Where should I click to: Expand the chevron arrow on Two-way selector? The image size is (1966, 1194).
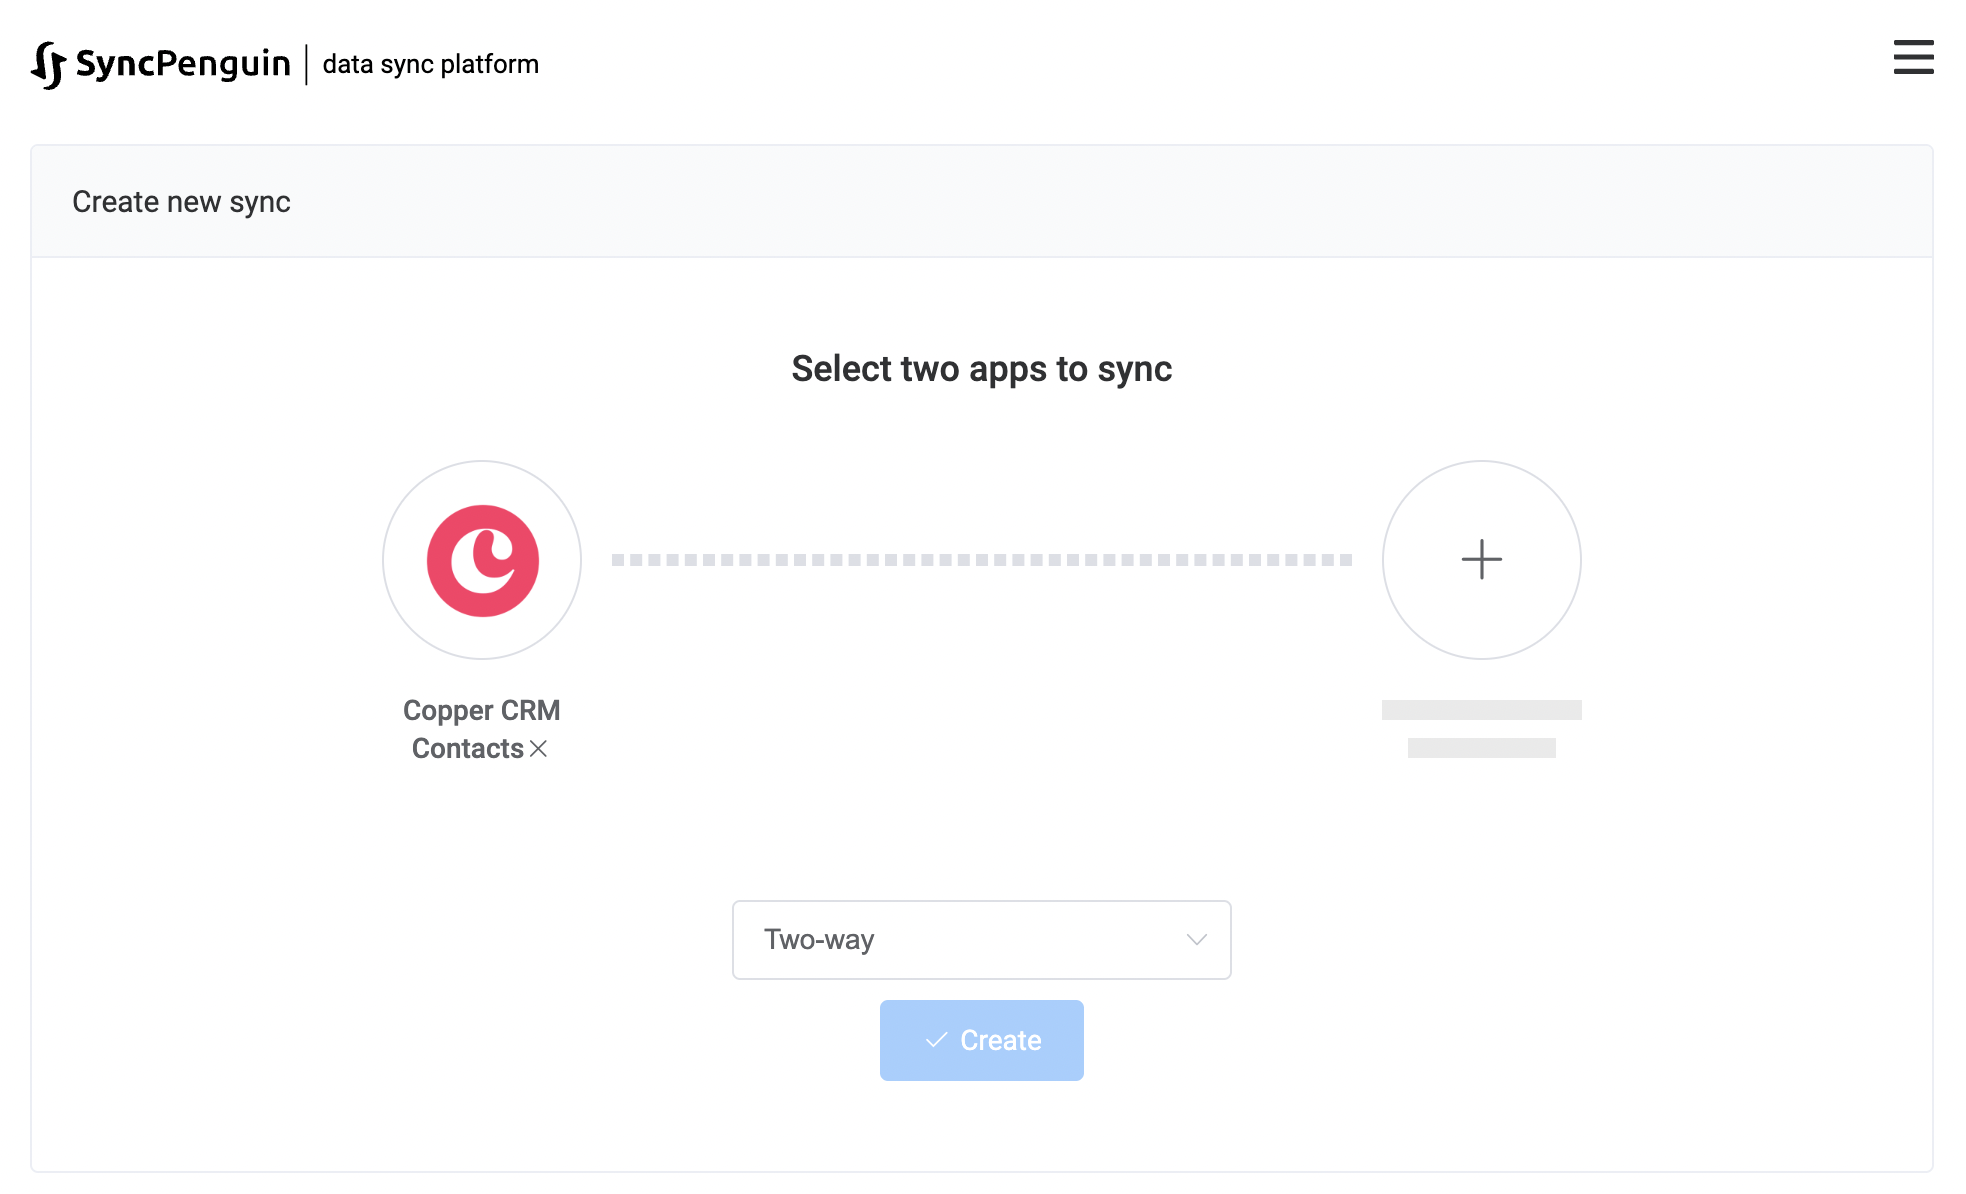(x=1196, y=940)
